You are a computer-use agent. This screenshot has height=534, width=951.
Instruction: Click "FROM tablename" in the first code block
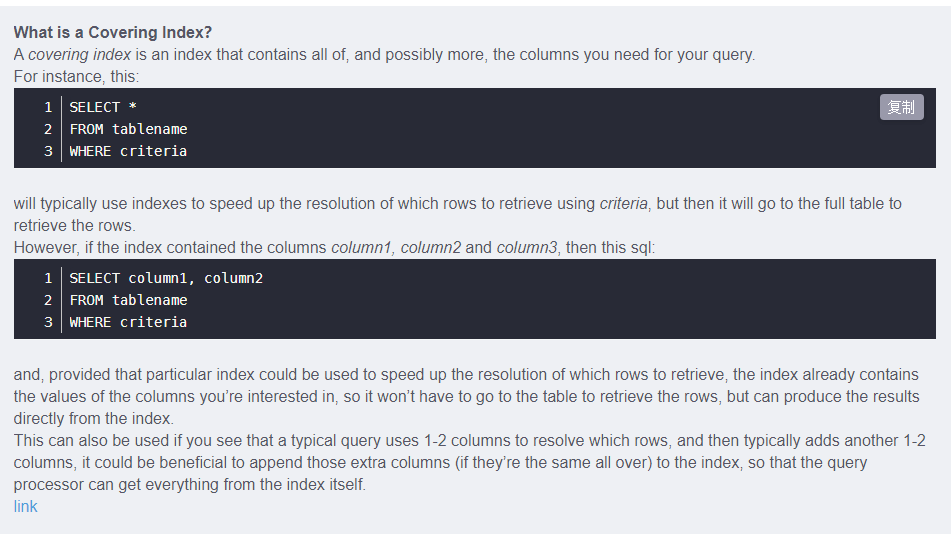128,129
